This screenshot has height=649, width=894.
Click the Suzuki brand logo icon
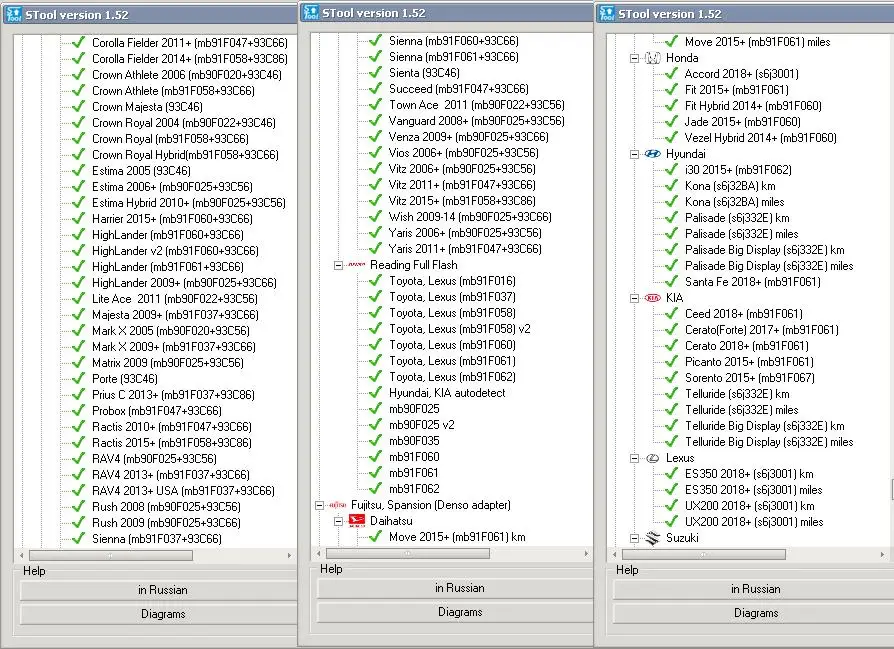click(653, 538)
